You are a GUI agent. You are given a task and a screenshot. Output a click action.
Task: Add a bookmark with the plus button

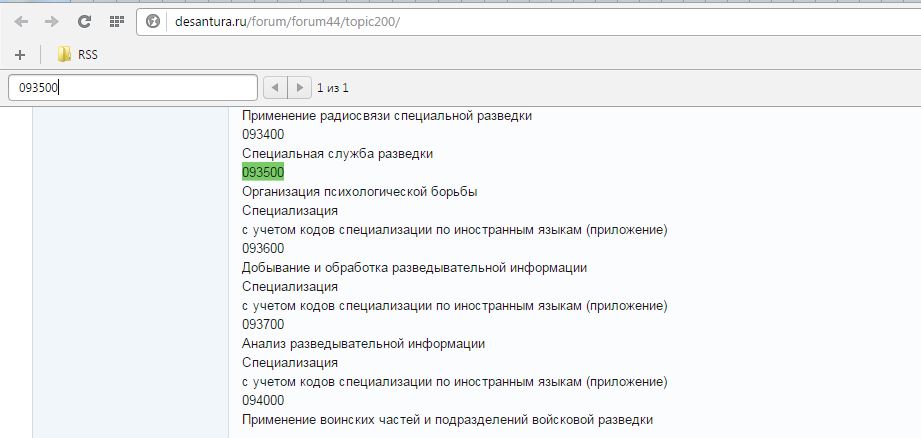[20, 54]
